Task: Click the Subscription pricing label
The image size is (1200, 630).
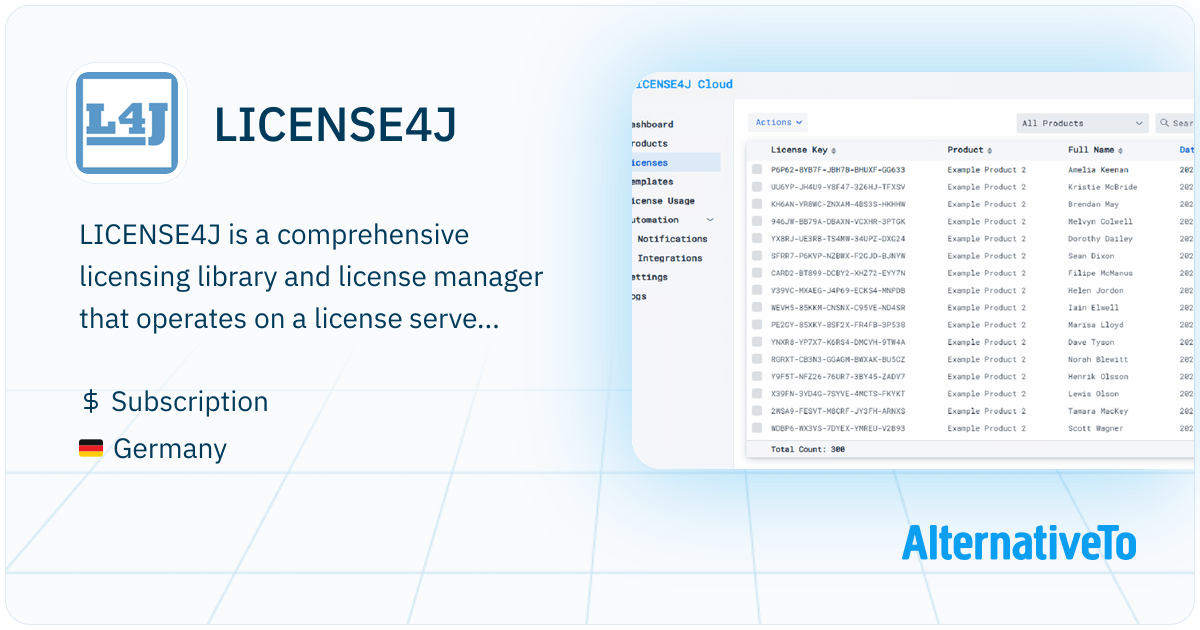Action: [190, 402]
